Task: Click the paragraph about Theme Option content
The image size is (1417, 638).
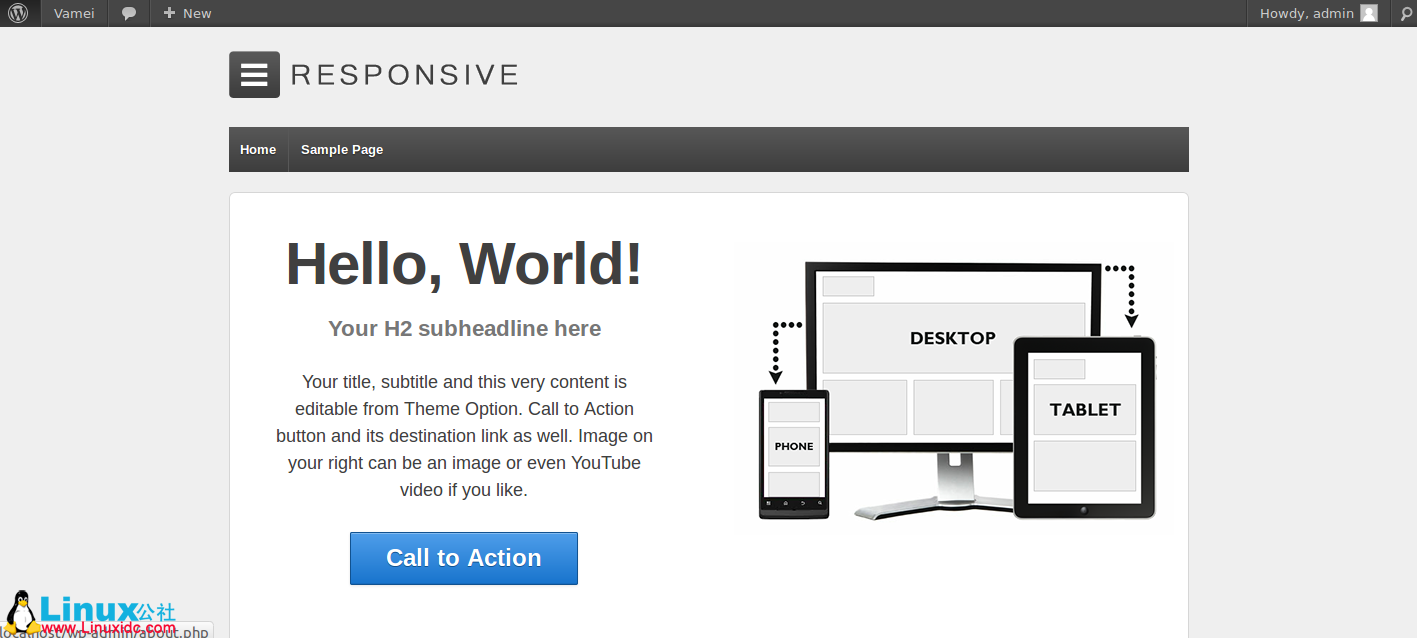Action: [x=464, y=436]
